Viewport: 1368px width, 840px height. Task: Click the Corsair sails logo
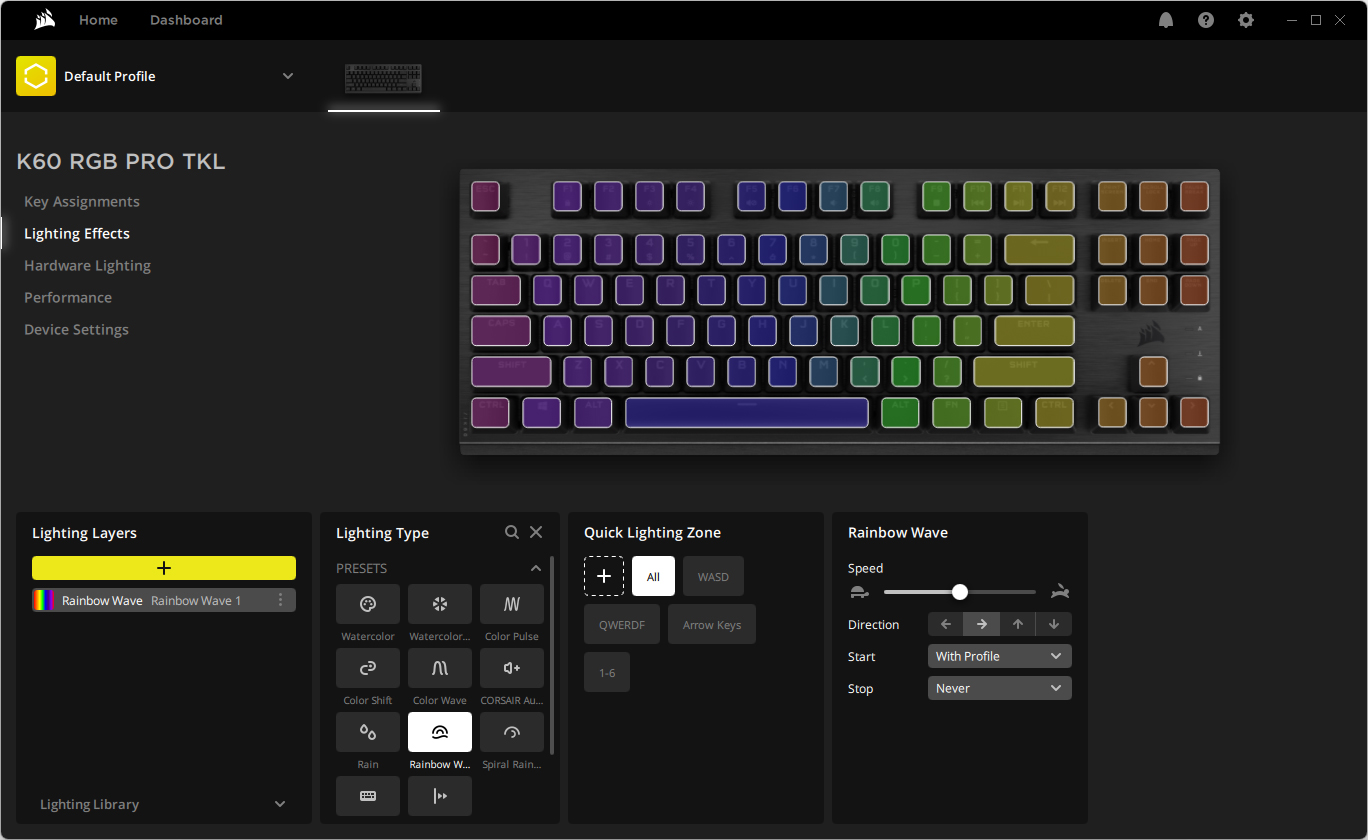44,20
